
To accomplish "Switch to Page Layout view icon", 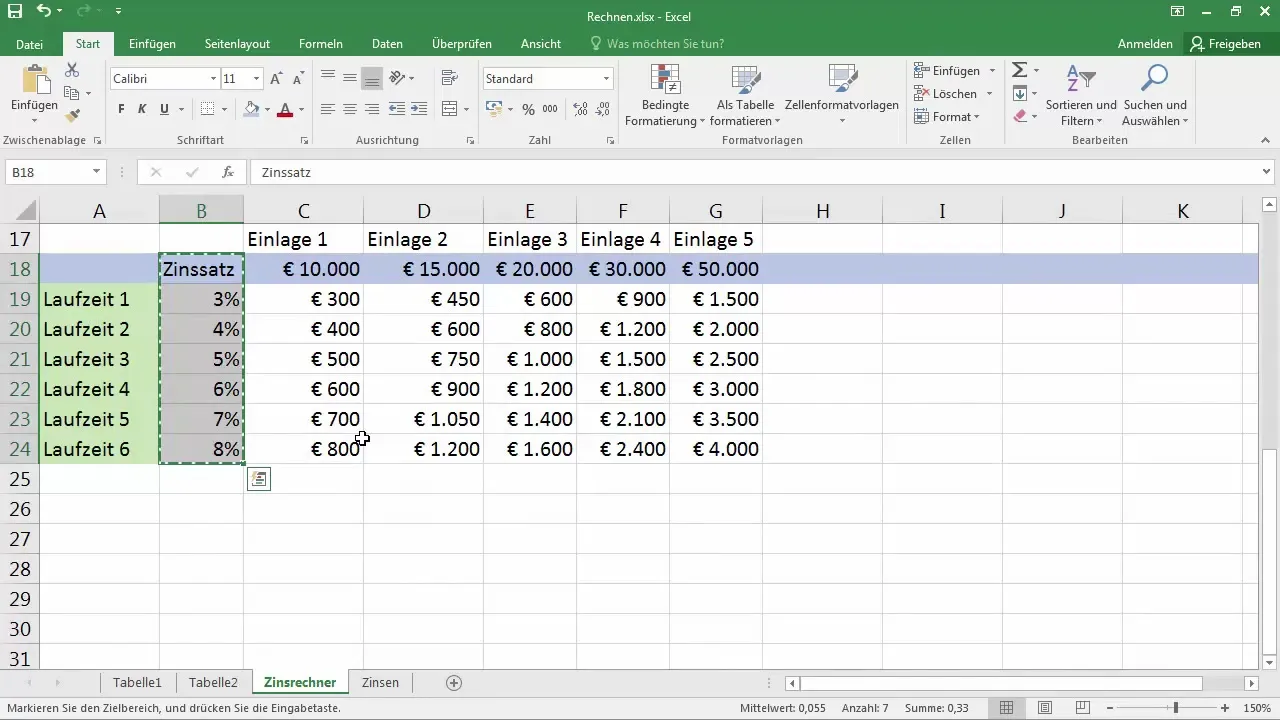I will click(1044, 708).
